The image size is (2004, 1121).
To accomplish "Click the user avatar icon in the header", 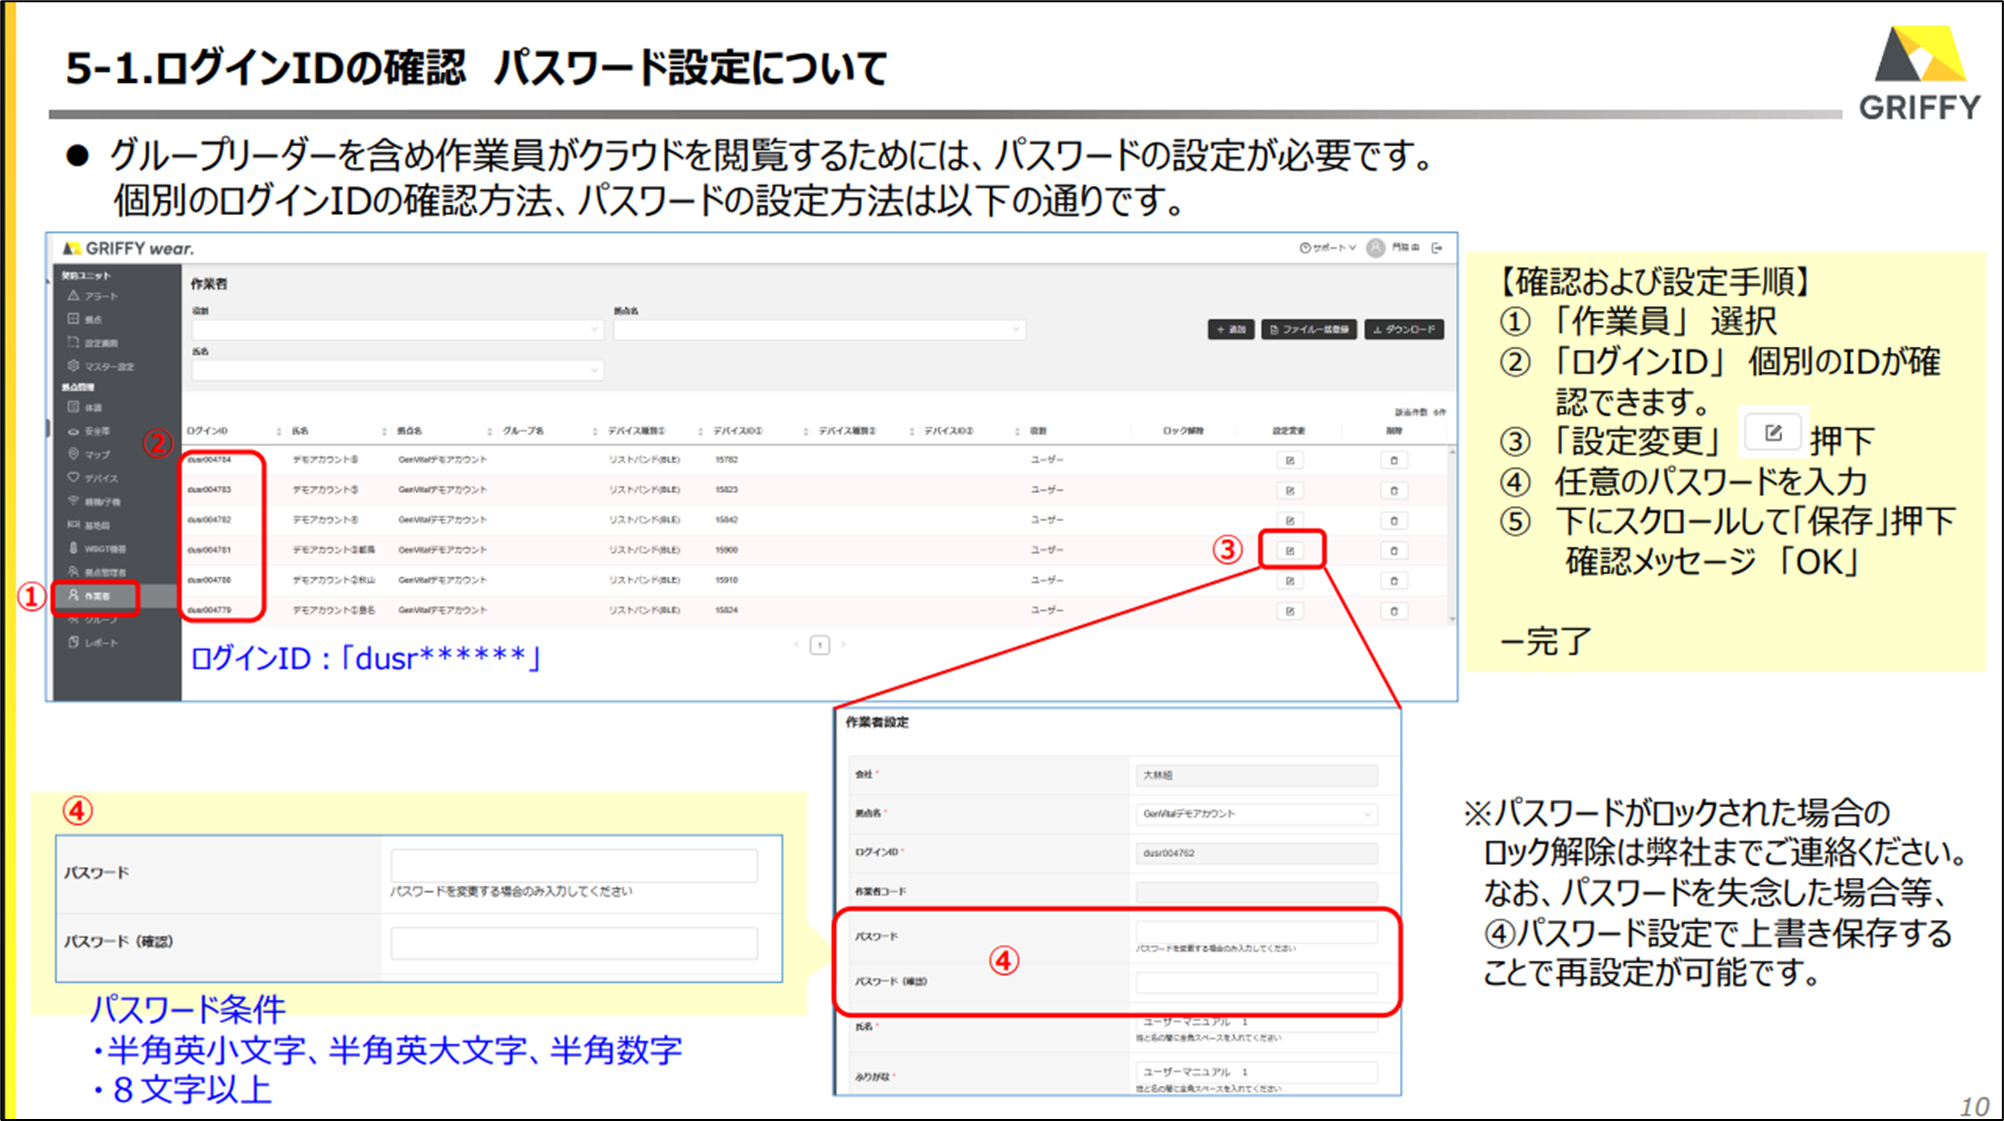I will (1376, 248).
